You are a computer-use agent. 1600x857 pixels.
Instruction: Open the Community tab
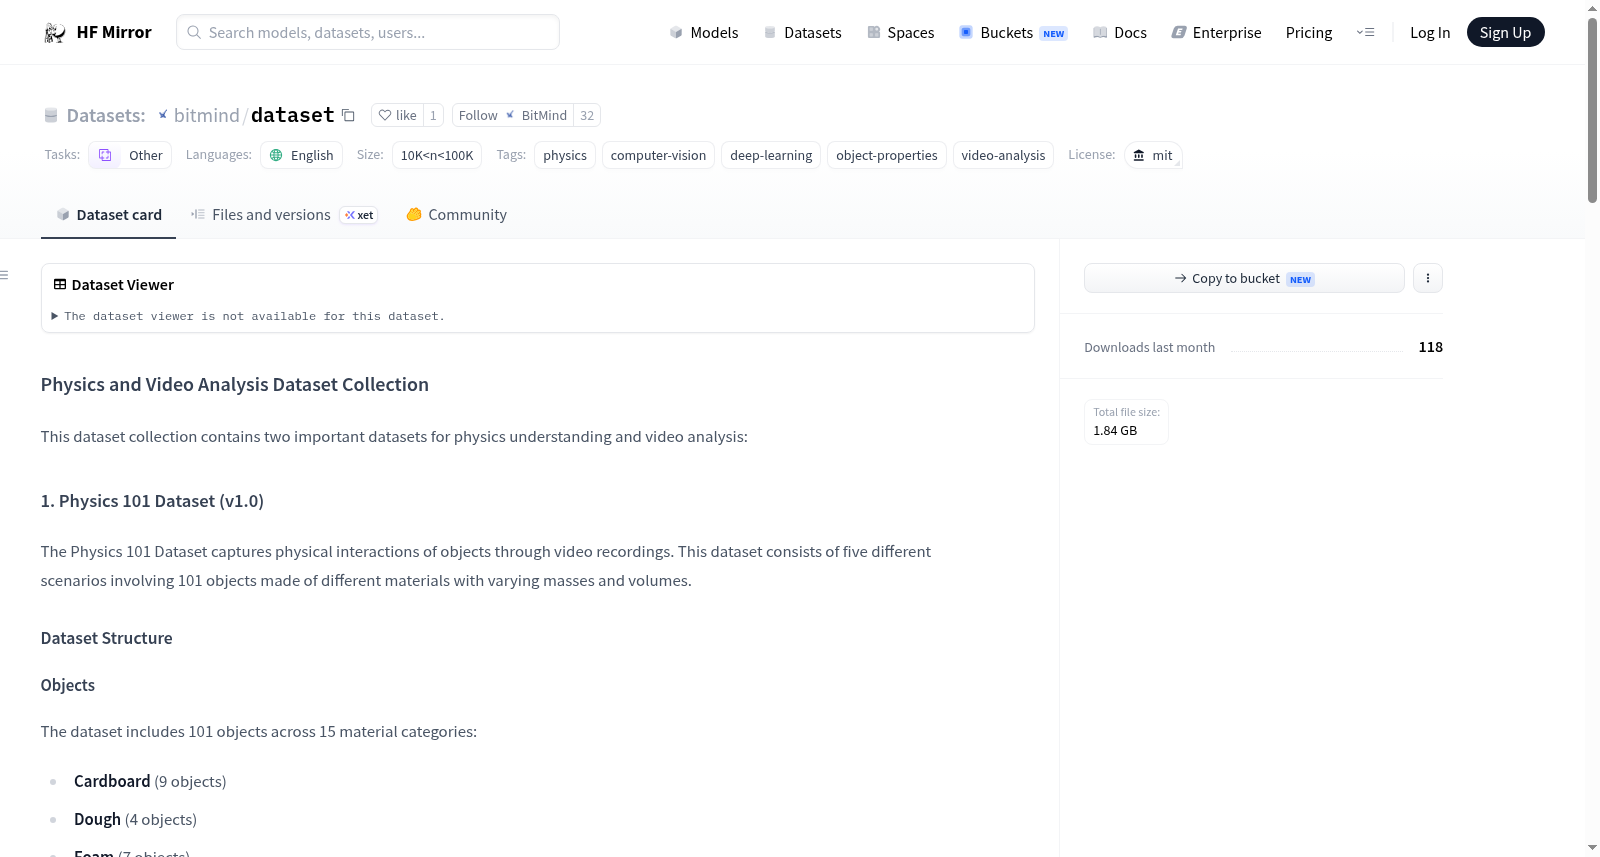coord(456,215)
